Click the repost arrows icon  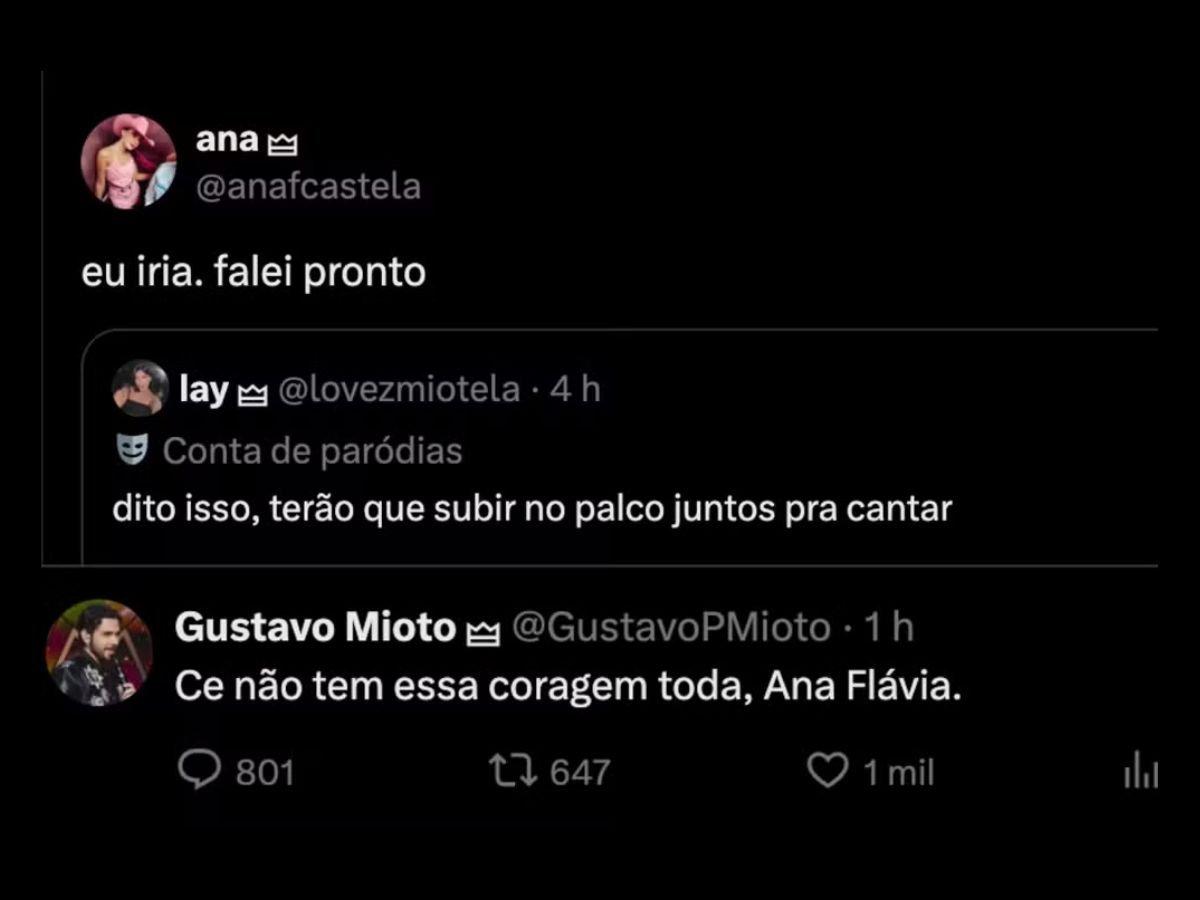point(513,770)
